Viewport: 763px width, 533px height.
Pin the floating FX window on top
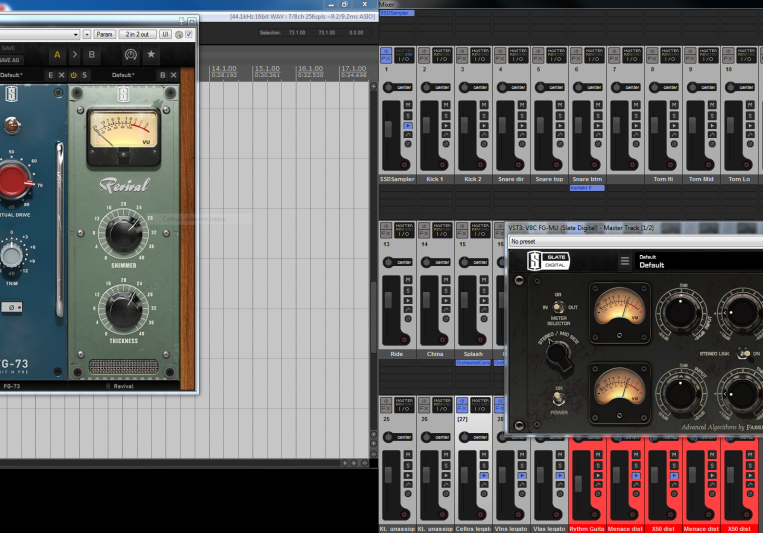pyautogui.click(x=182, y=20)
